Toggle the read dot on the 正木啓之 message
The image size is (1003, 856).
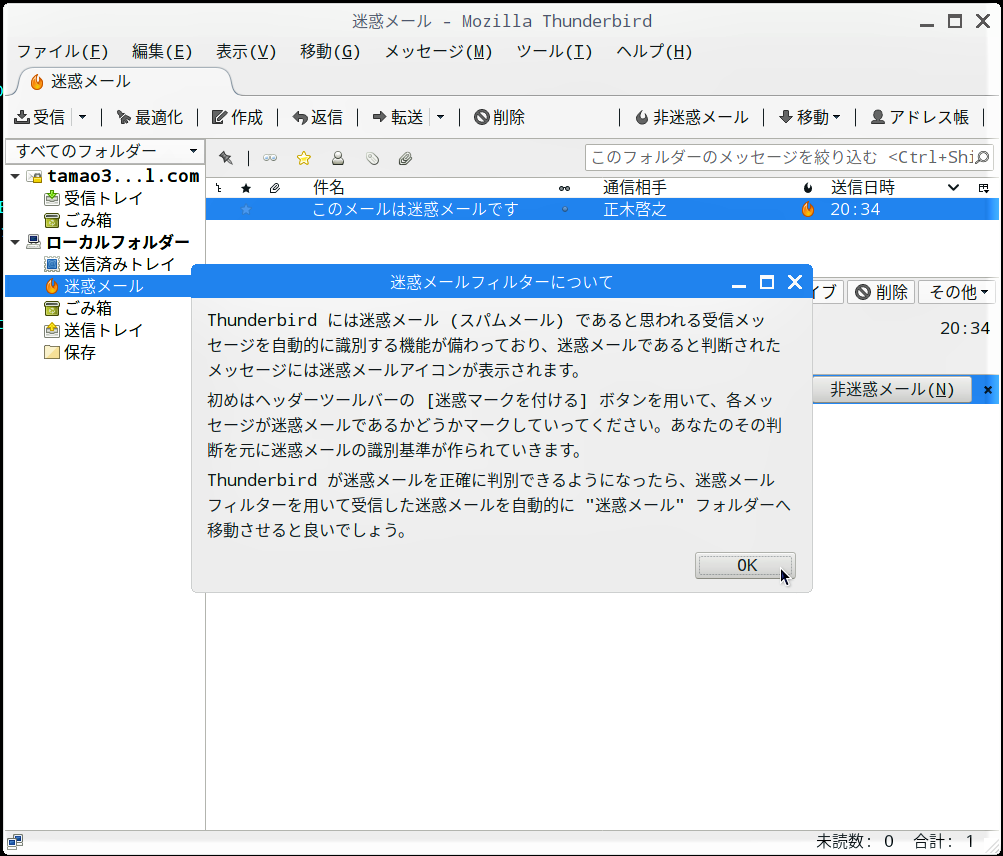[x=564, y=209]
